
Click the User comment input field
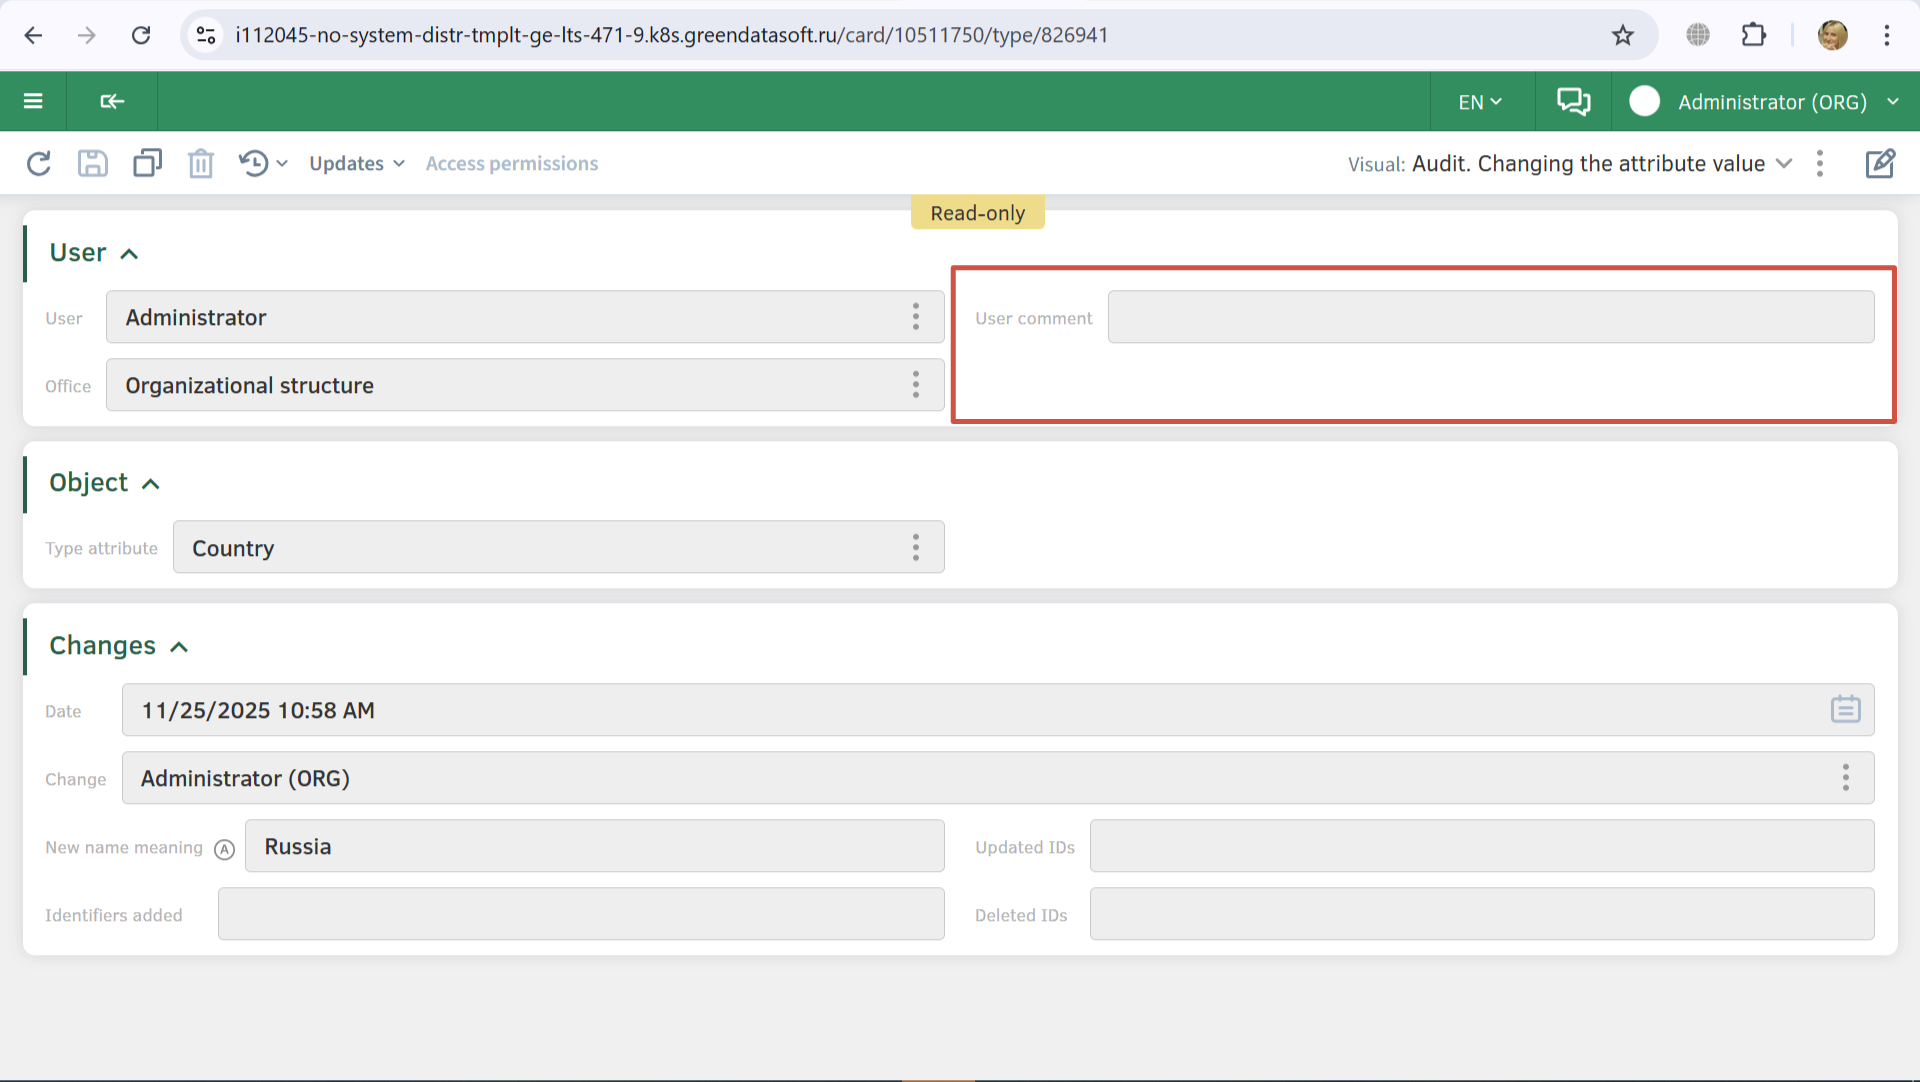[1490, 317]
